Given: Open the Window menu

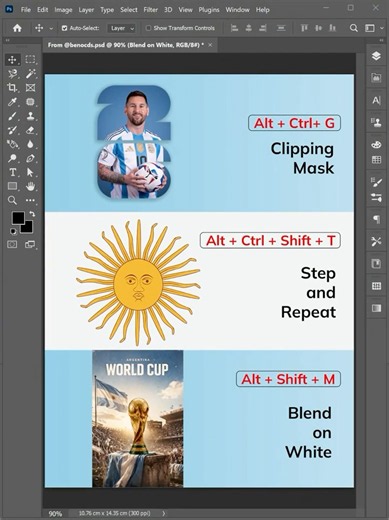Looking at the screenshot, I should [237, 10].
